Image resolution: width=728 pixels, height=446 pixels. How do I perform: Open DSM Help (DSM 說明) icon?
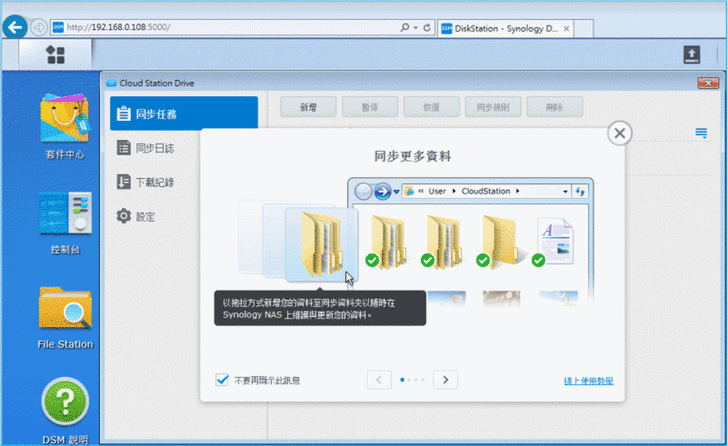point(65,411)
